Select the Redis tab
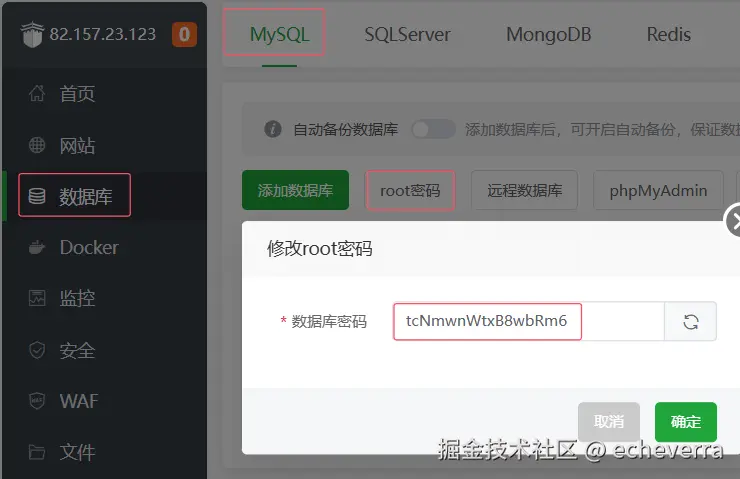This screenshot has height=479, width=740. [669, 34]
